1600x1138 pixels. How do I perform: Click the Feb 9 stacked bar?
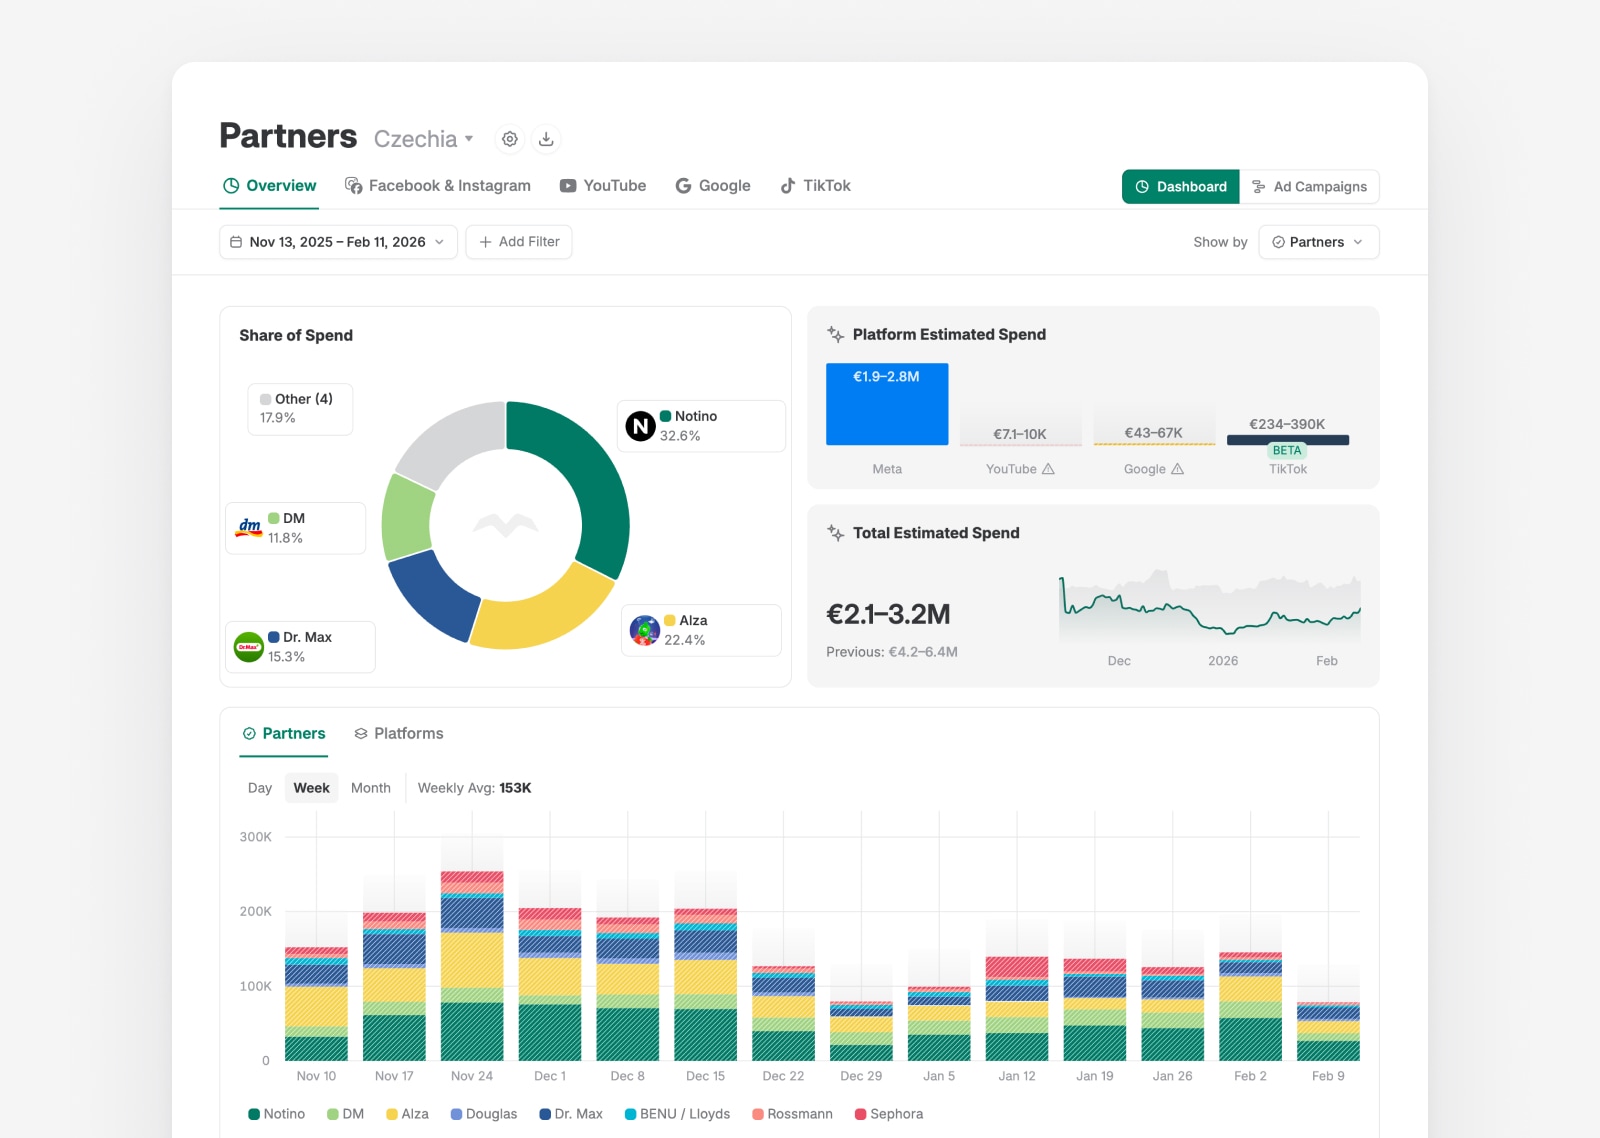[1328, 1031]
